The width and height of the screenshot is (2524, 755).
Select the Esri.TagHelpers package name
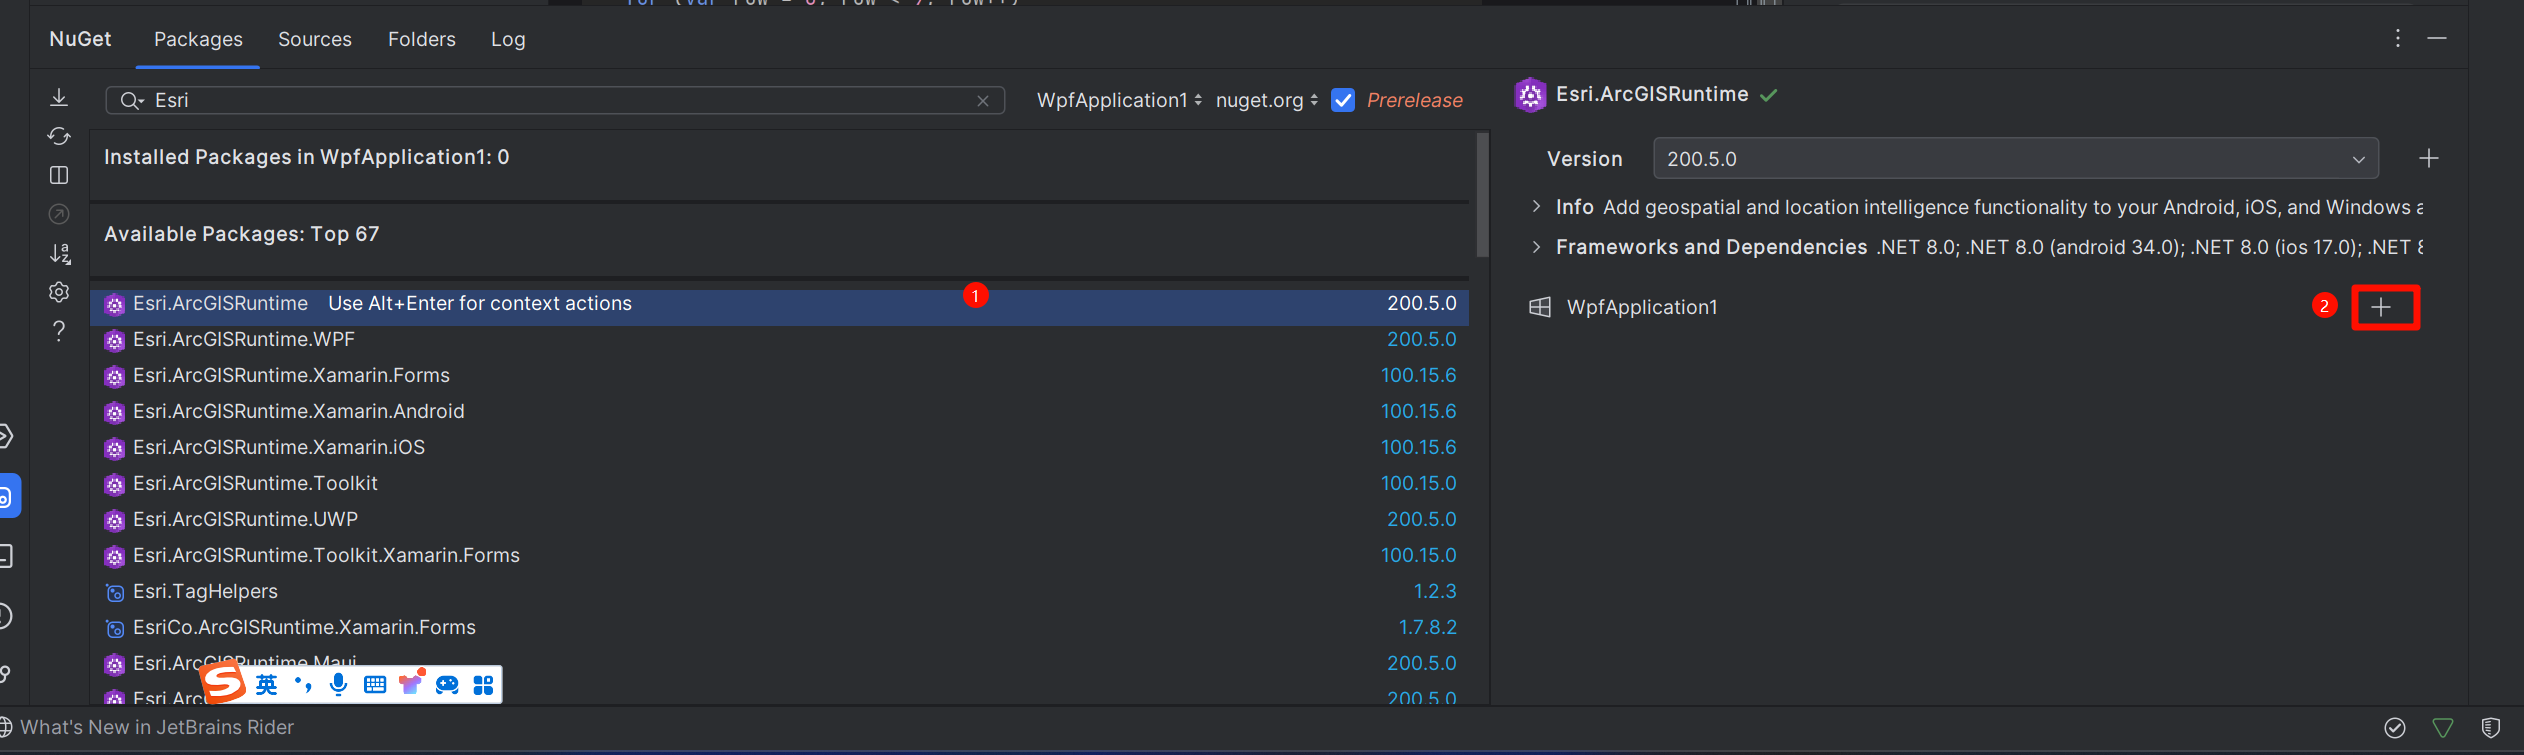pyautogui.click(x=205, y=592)
